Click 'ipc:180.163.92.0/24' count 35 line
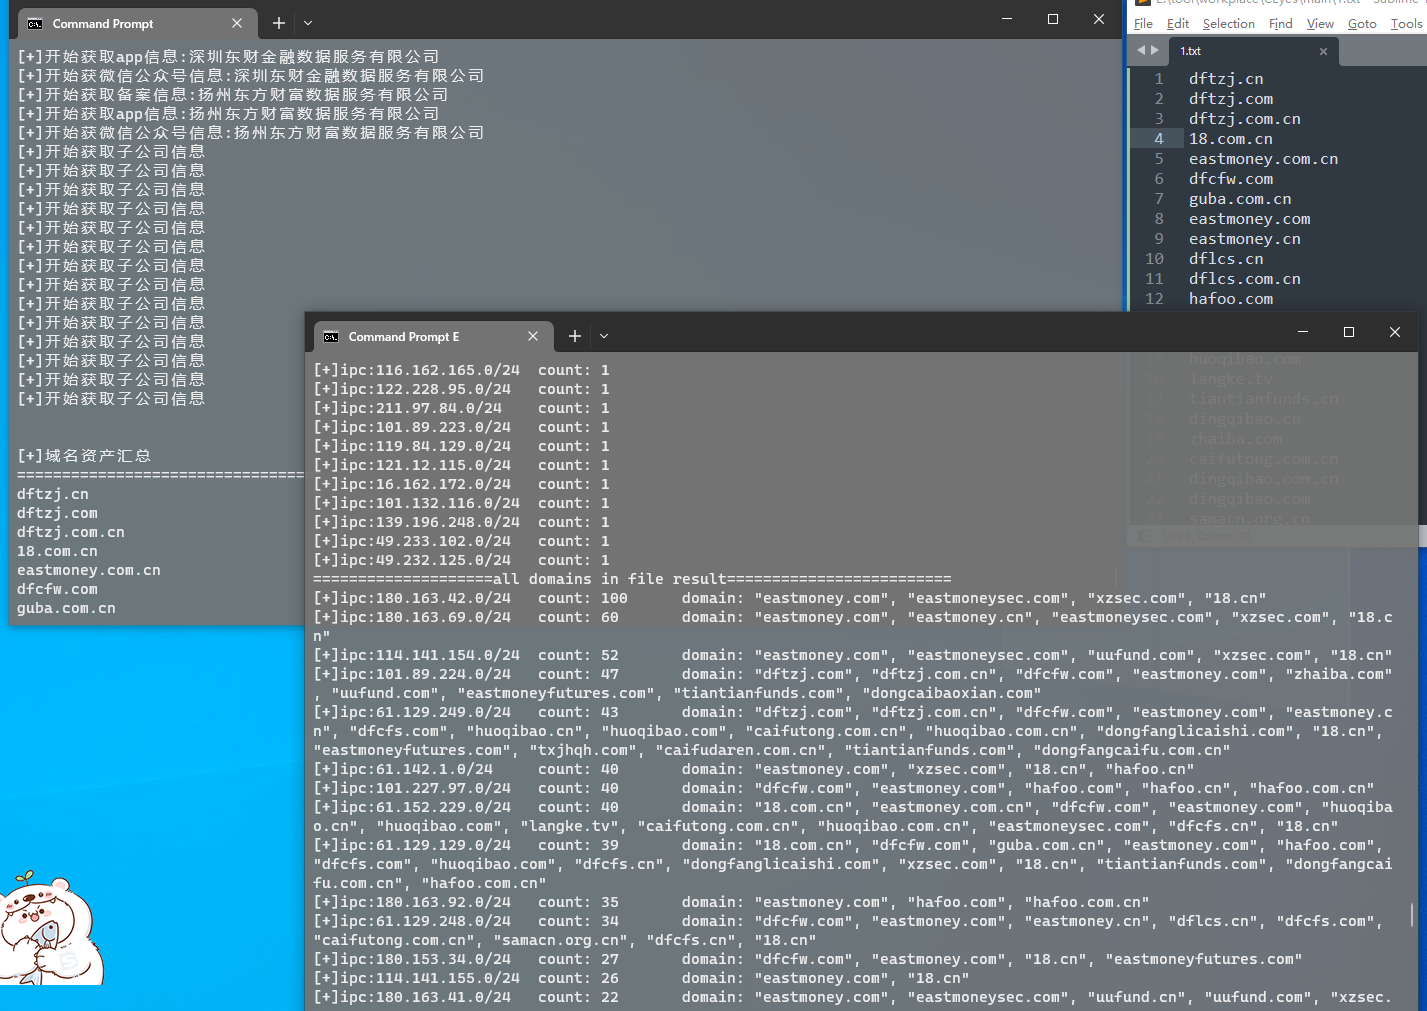The image size is (1427, 1011). point(731,902)
